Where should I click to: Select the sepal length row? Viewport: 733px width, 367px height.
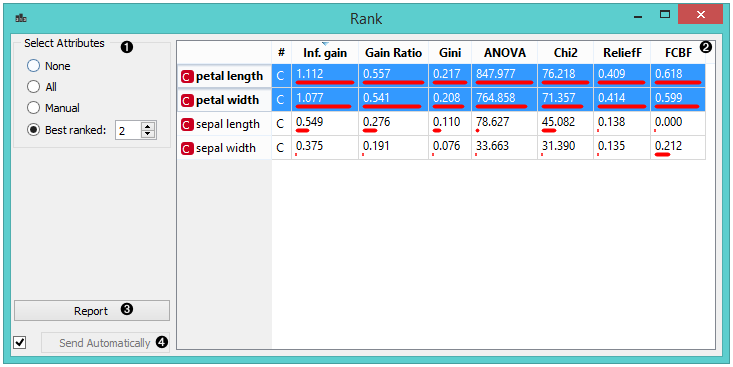(x=441, y=124)
